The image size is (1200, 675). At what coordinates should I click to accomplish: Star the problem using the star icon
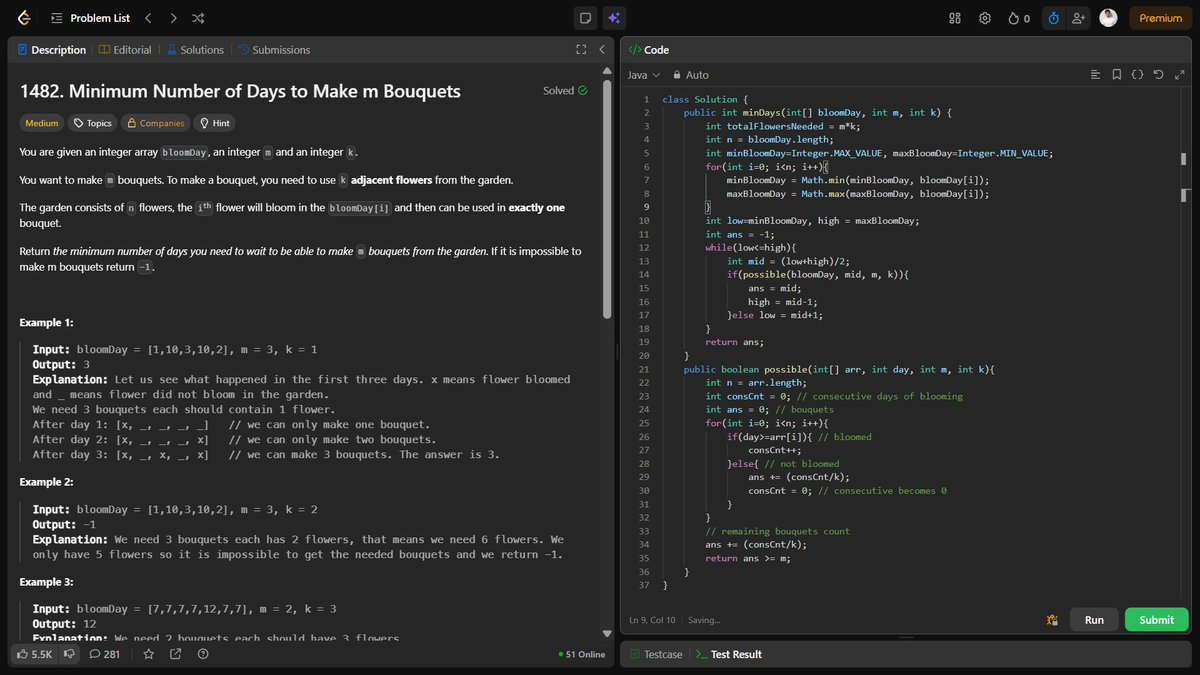click(148, 653)
